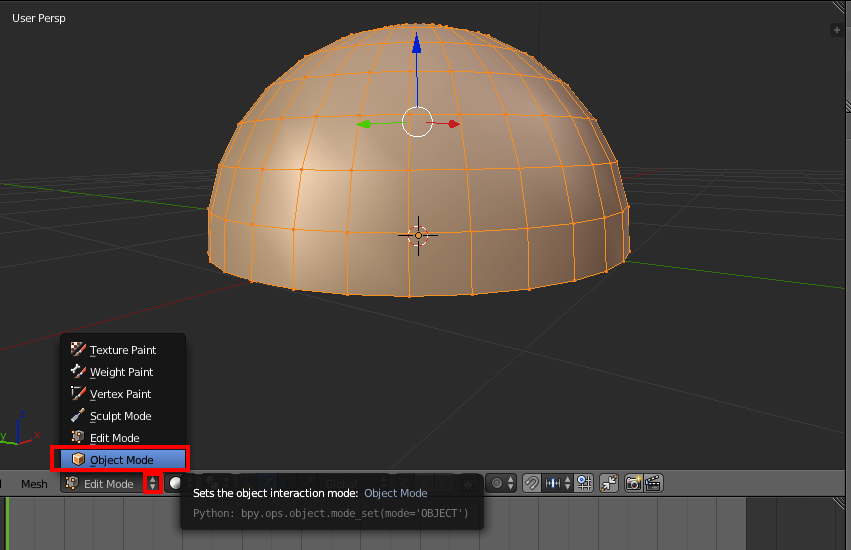Image resolution: width=851 pixels, height=550 pixels.
Task: Click the OpenGL render animation clapperboard icon
Action: tap(653, 483)
